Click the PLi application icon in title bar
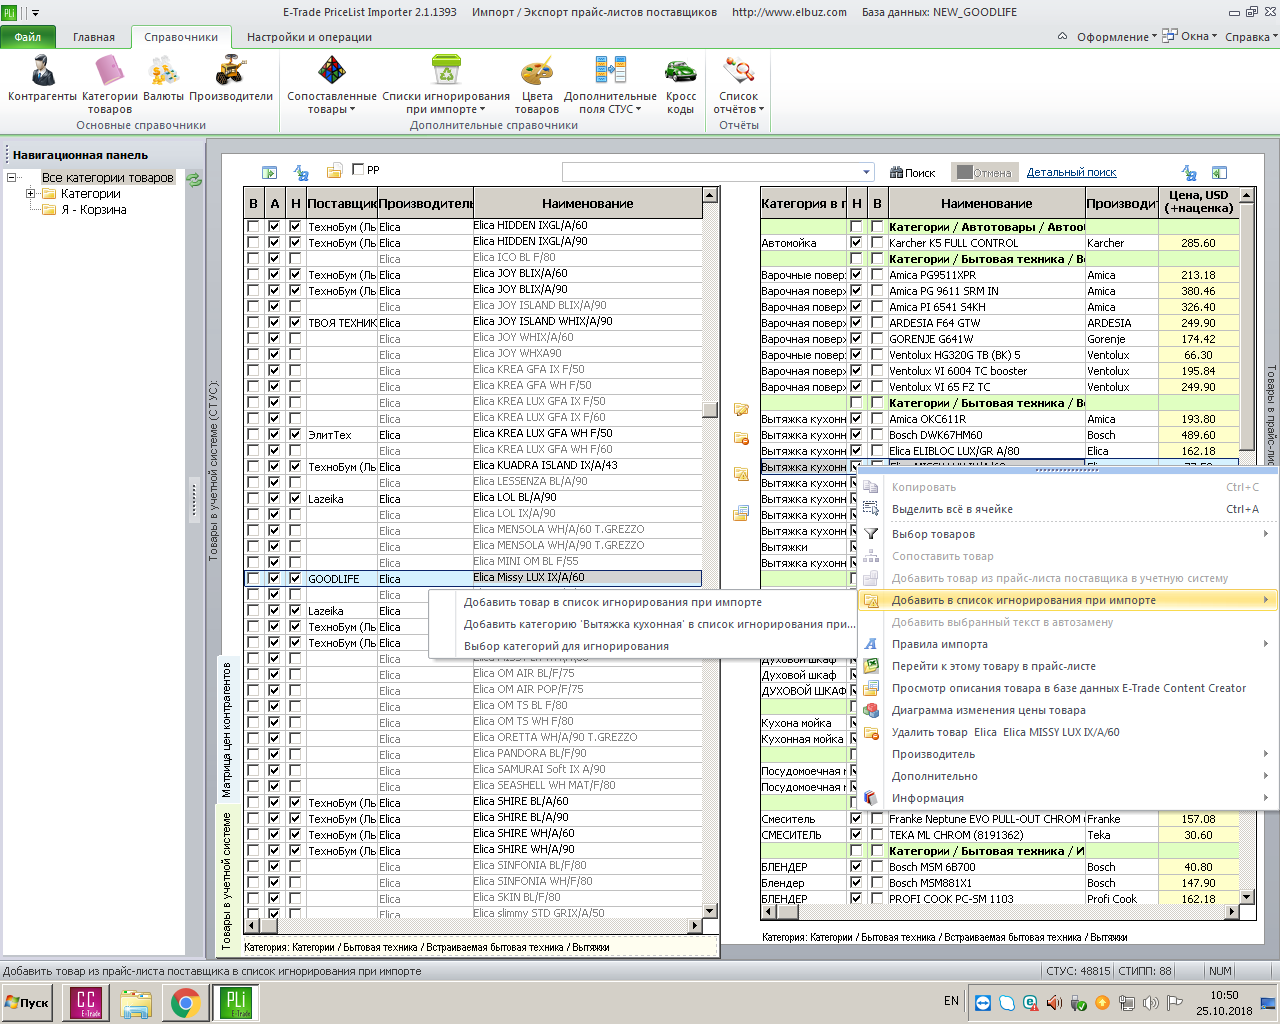The width and height of the screenshot is (1280, 1024). click(x=9, y=12)
